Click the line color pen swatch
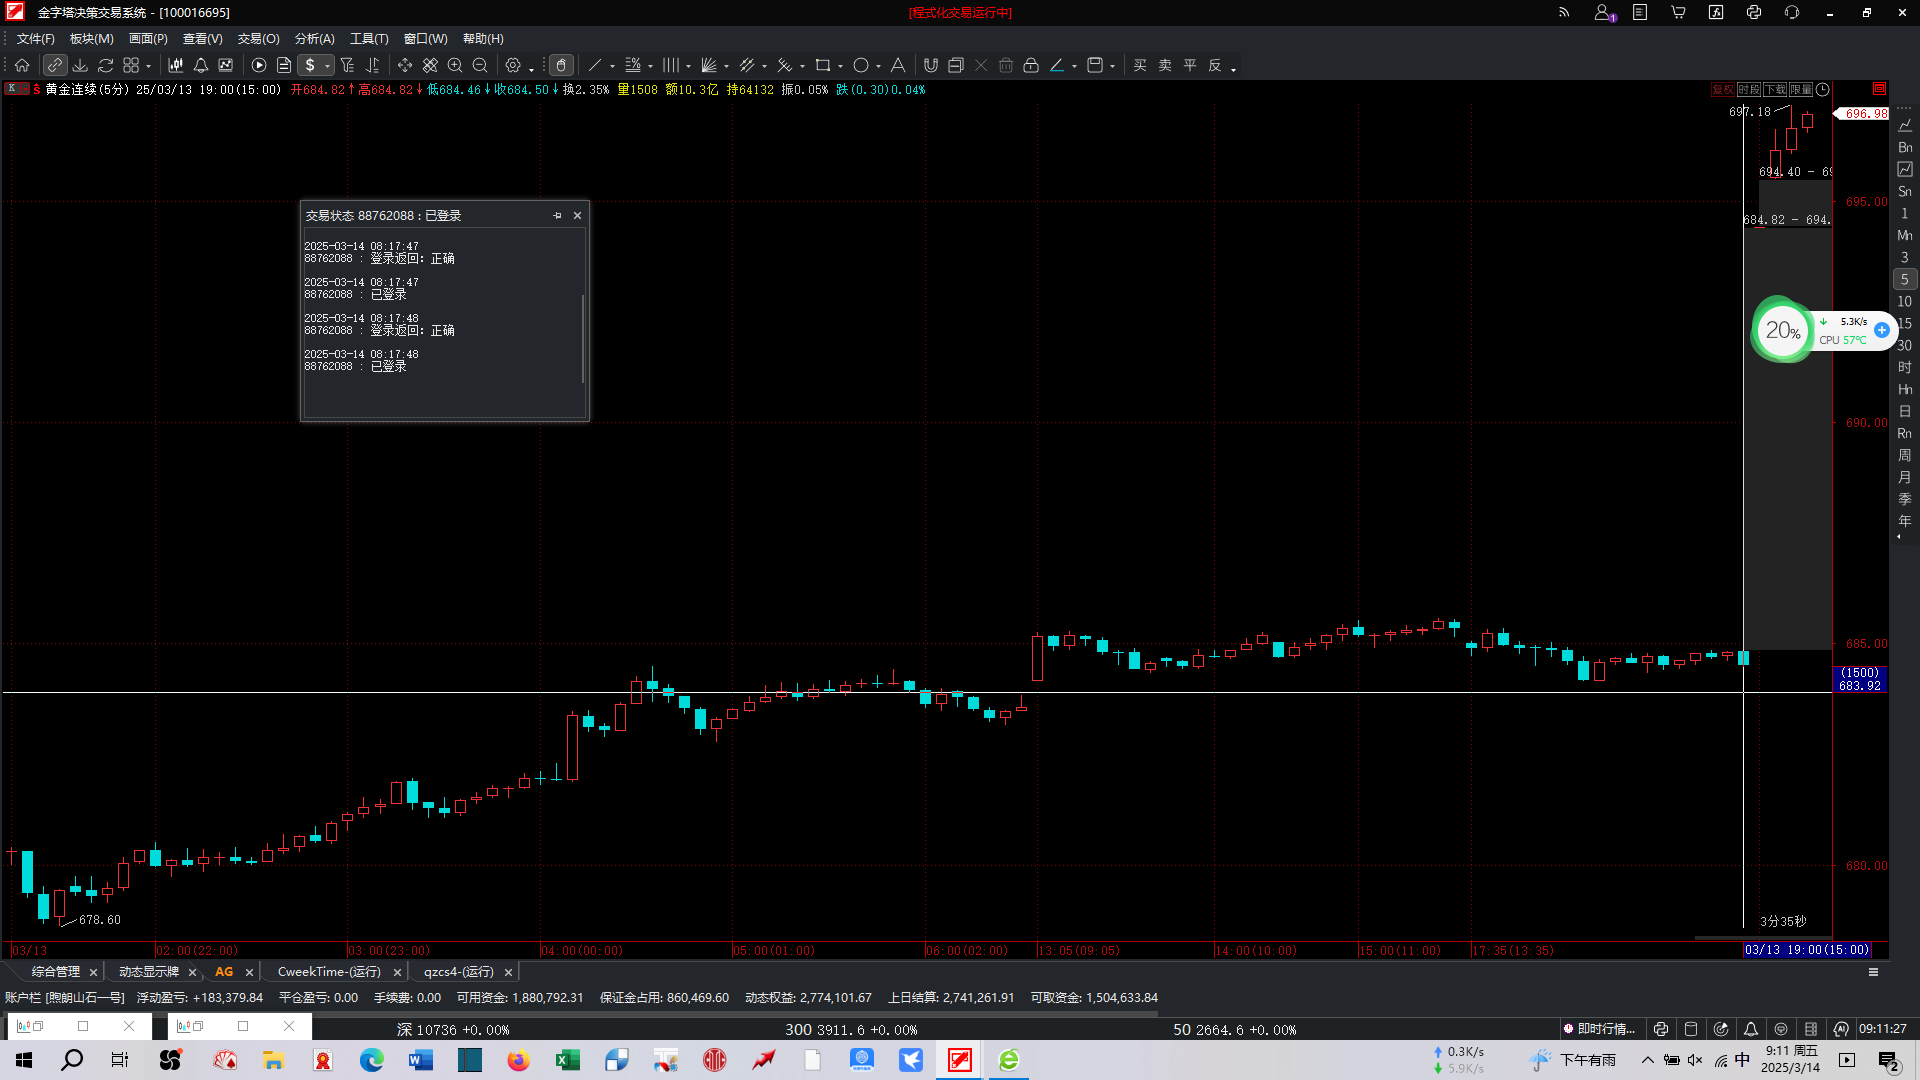 tap(1057, 65)
